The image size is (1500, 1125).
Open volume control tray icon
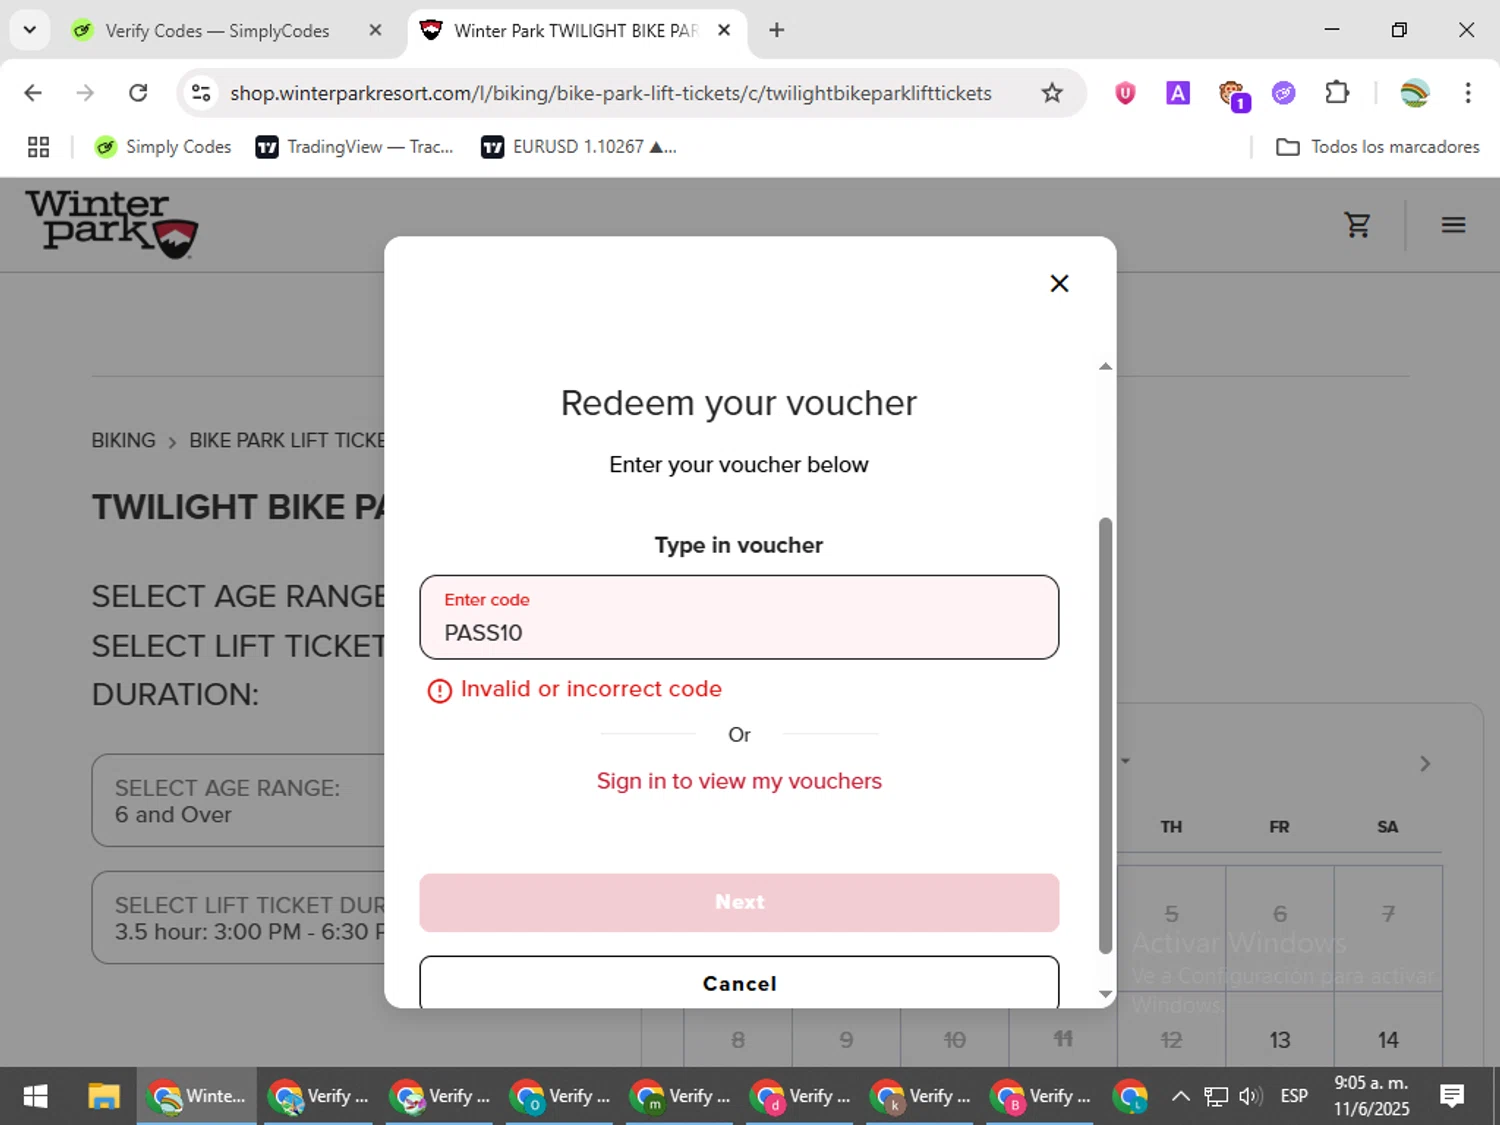1250,1097
